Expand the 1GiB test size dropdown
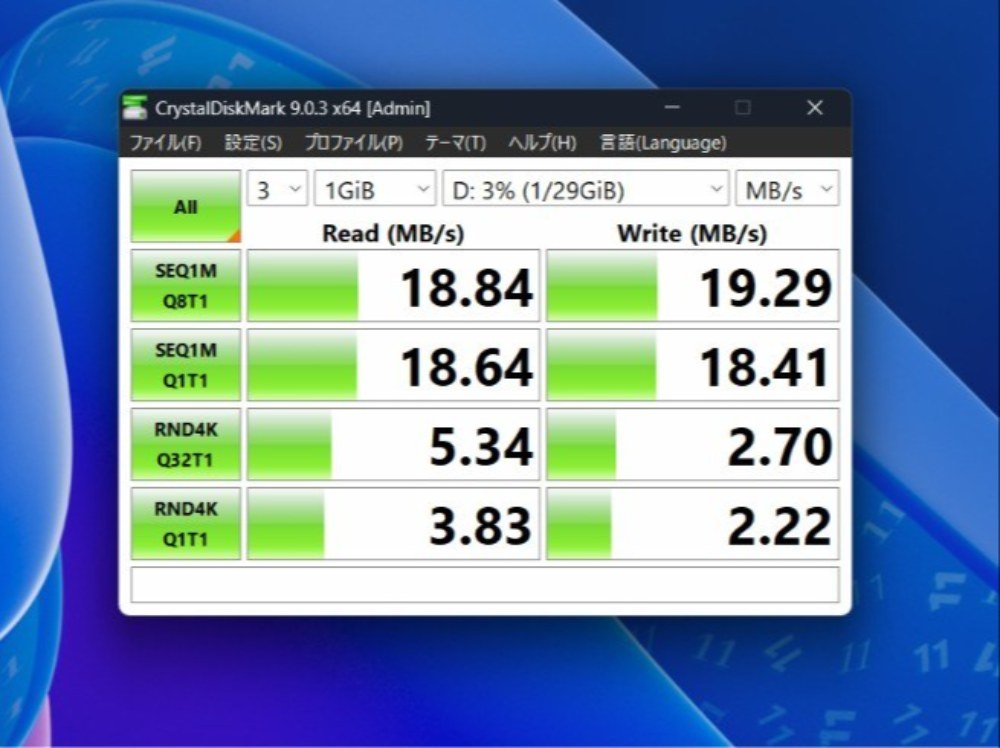1000x748 pixels. click(375, 189)
